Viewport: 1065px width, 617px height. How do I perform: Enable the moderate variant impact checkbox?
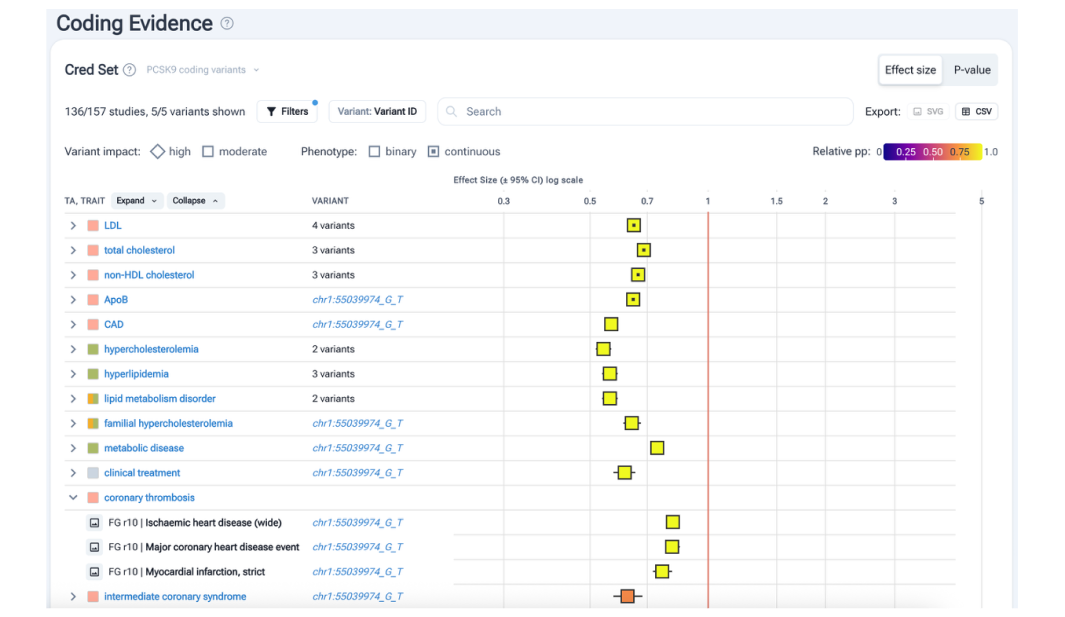[208, 152]
